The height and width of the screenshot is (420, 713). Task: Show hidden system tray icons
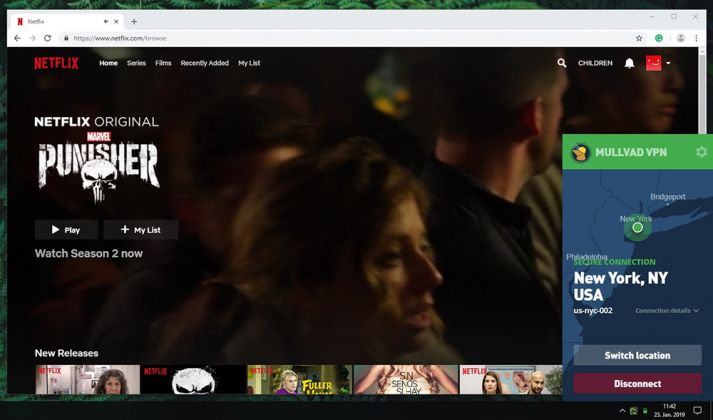coord(622,411)
